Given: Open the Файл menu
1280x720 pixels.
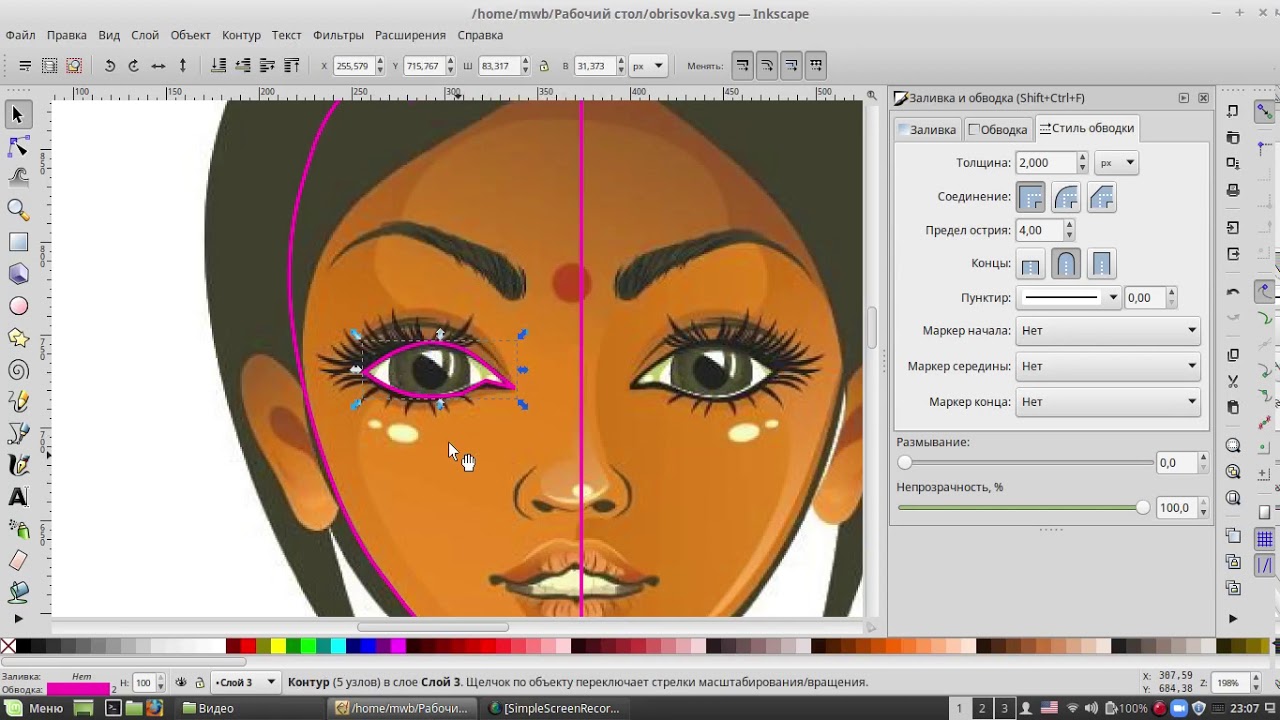Looking at the screenshot, I should point(20,35).
